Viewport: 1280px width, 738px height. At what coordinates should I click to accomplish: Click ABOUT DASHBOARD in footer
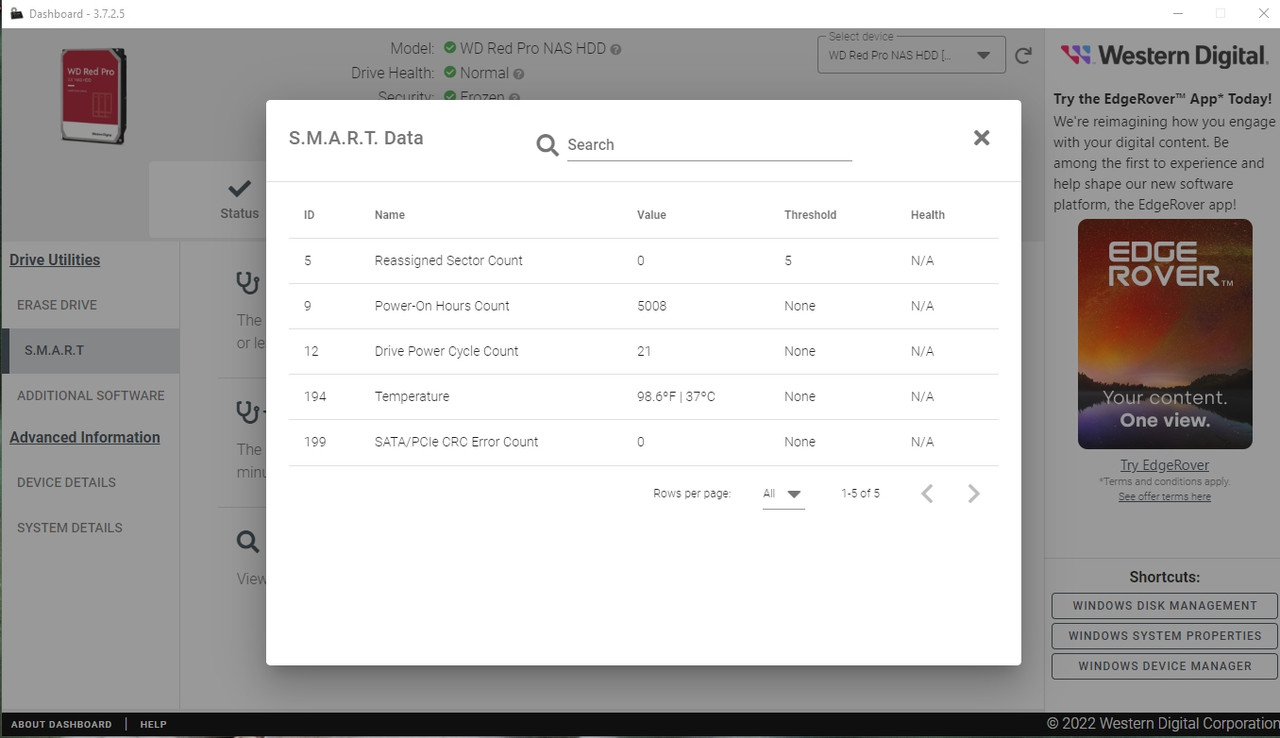point(61,724)
